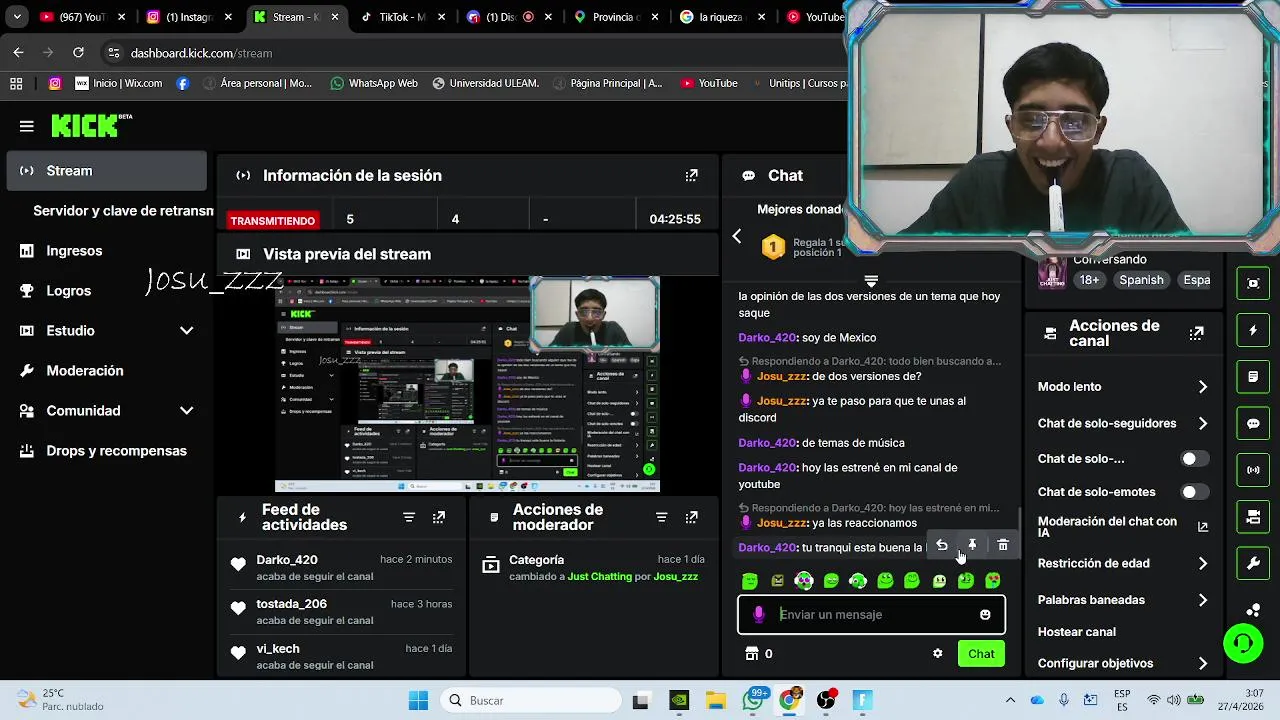The height and width of the screenshot is (720, 1280).
Task: Select the document note icon in right toolbar
Action: pyautogui.click(x=1253, y=377)
